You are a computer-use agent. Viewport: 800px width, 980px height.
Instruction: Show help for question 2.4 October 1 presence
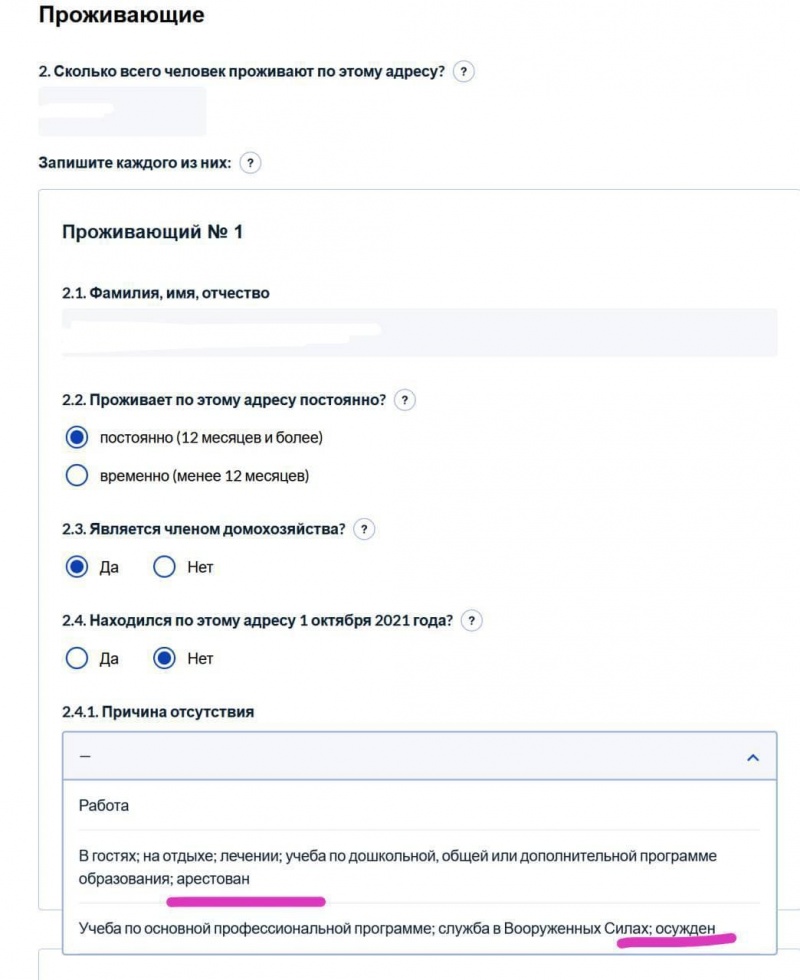click(471, 621)
